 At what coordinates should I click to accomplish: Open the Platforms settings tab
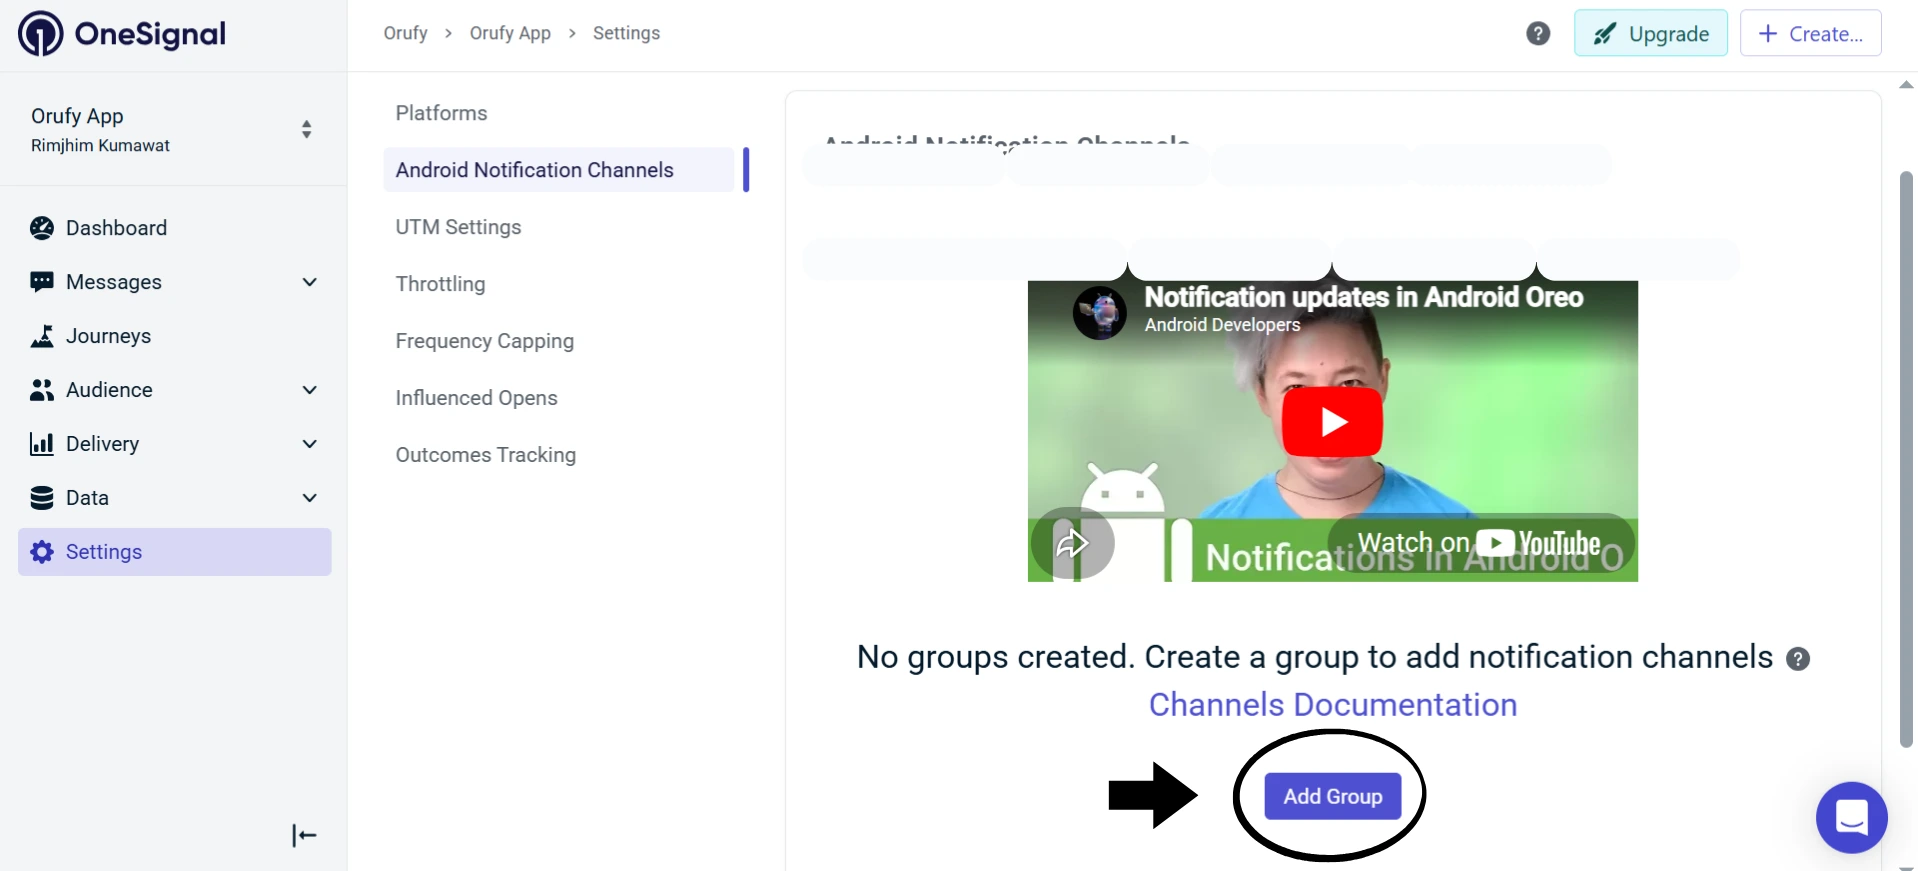(x=441, y=113)
